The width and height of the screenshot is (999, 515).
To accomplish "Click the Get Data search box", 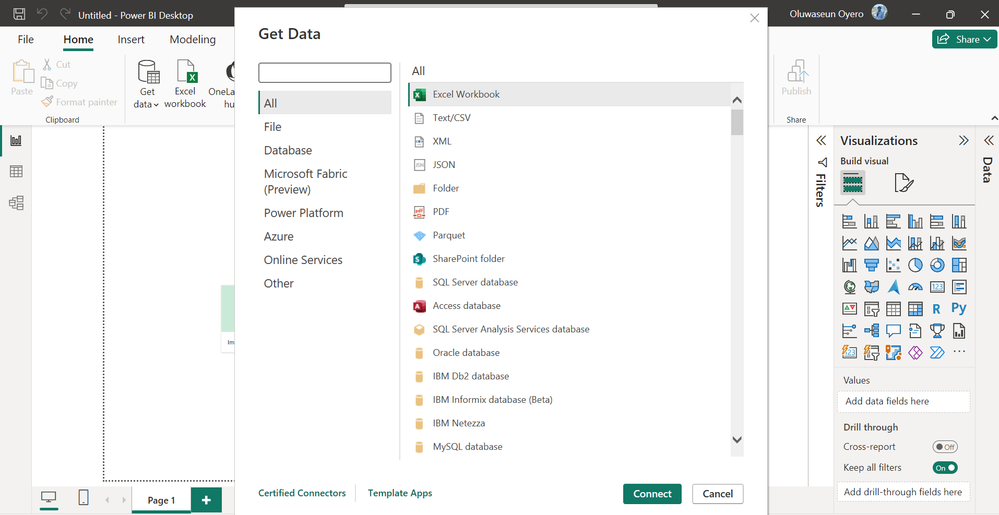I will [324, 73].
